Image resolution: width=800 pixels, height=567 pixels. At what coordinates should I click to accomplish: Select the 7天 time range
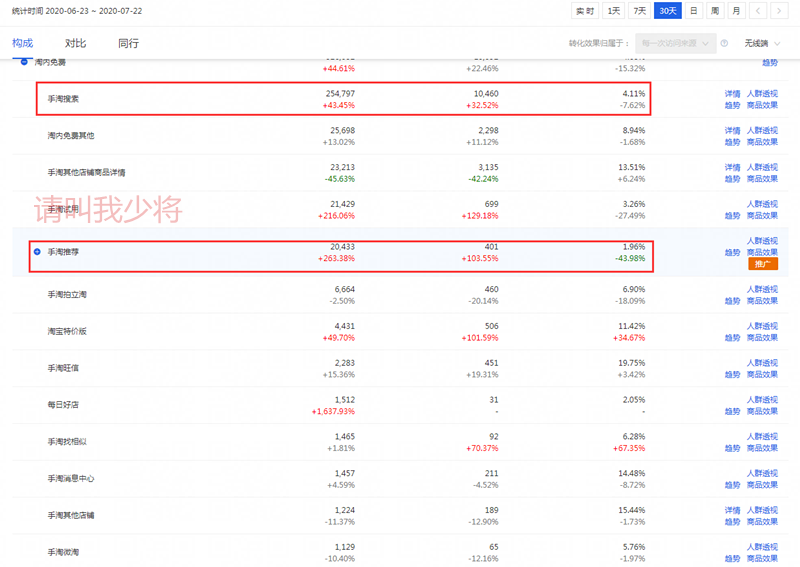pyautogui.click(x=640, y=11)
